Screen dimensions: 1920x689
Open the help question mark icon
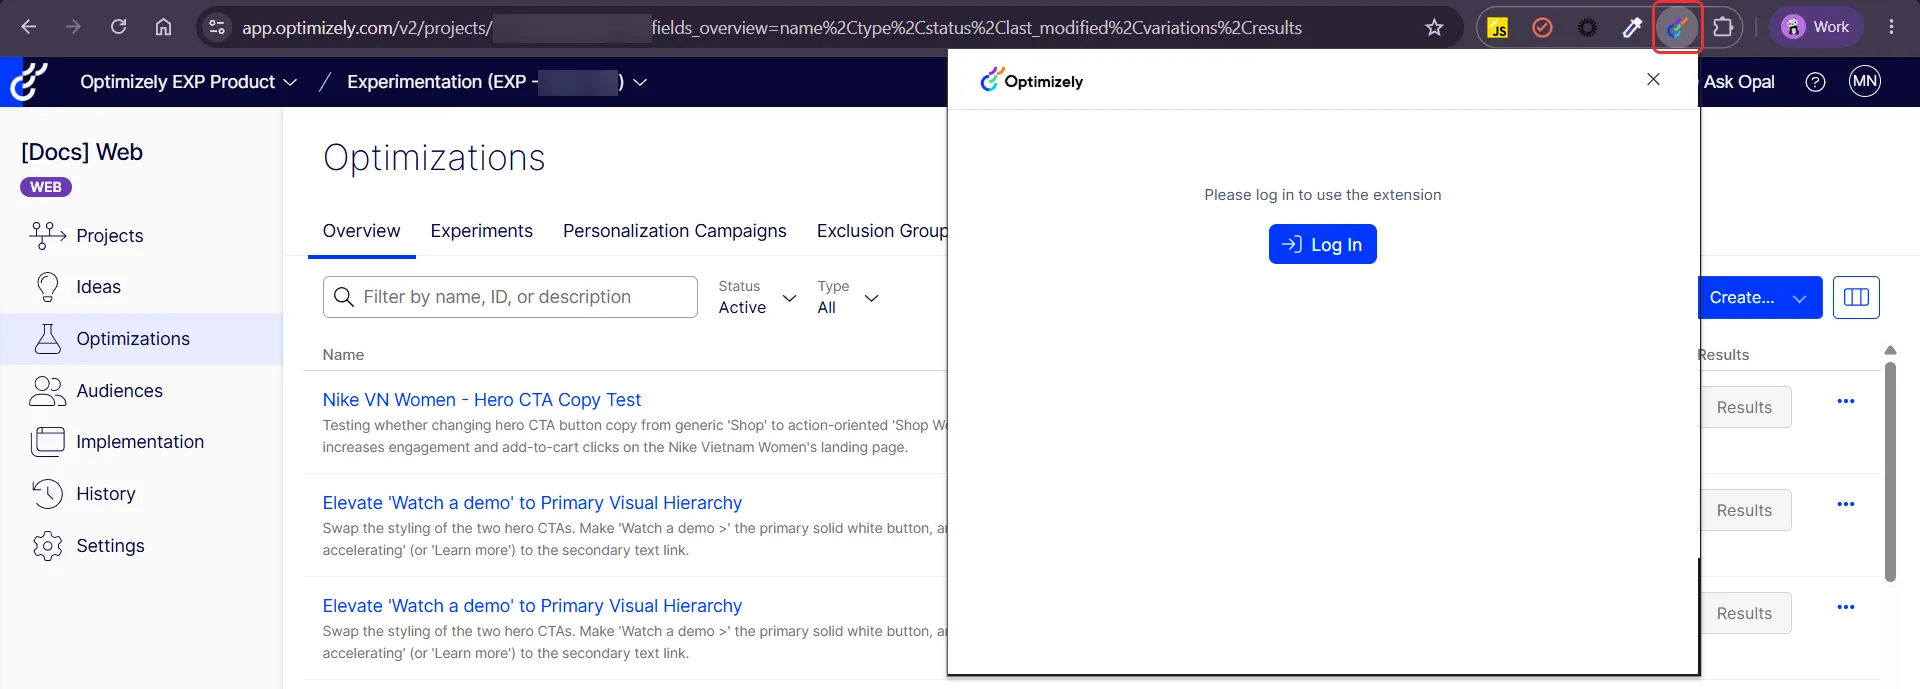click(x=1815, y=82)
